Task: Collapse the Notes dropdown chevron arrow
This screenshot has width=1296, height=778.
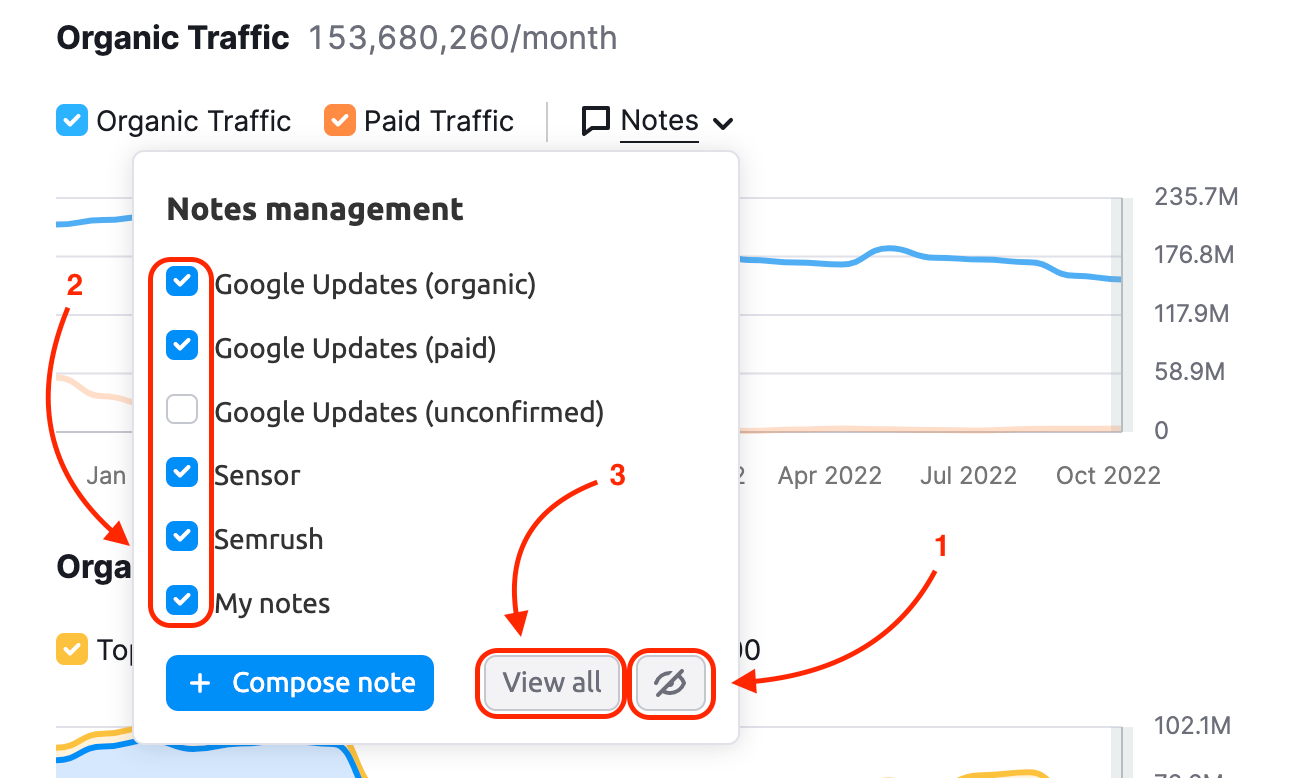Action: pos(723,124)
